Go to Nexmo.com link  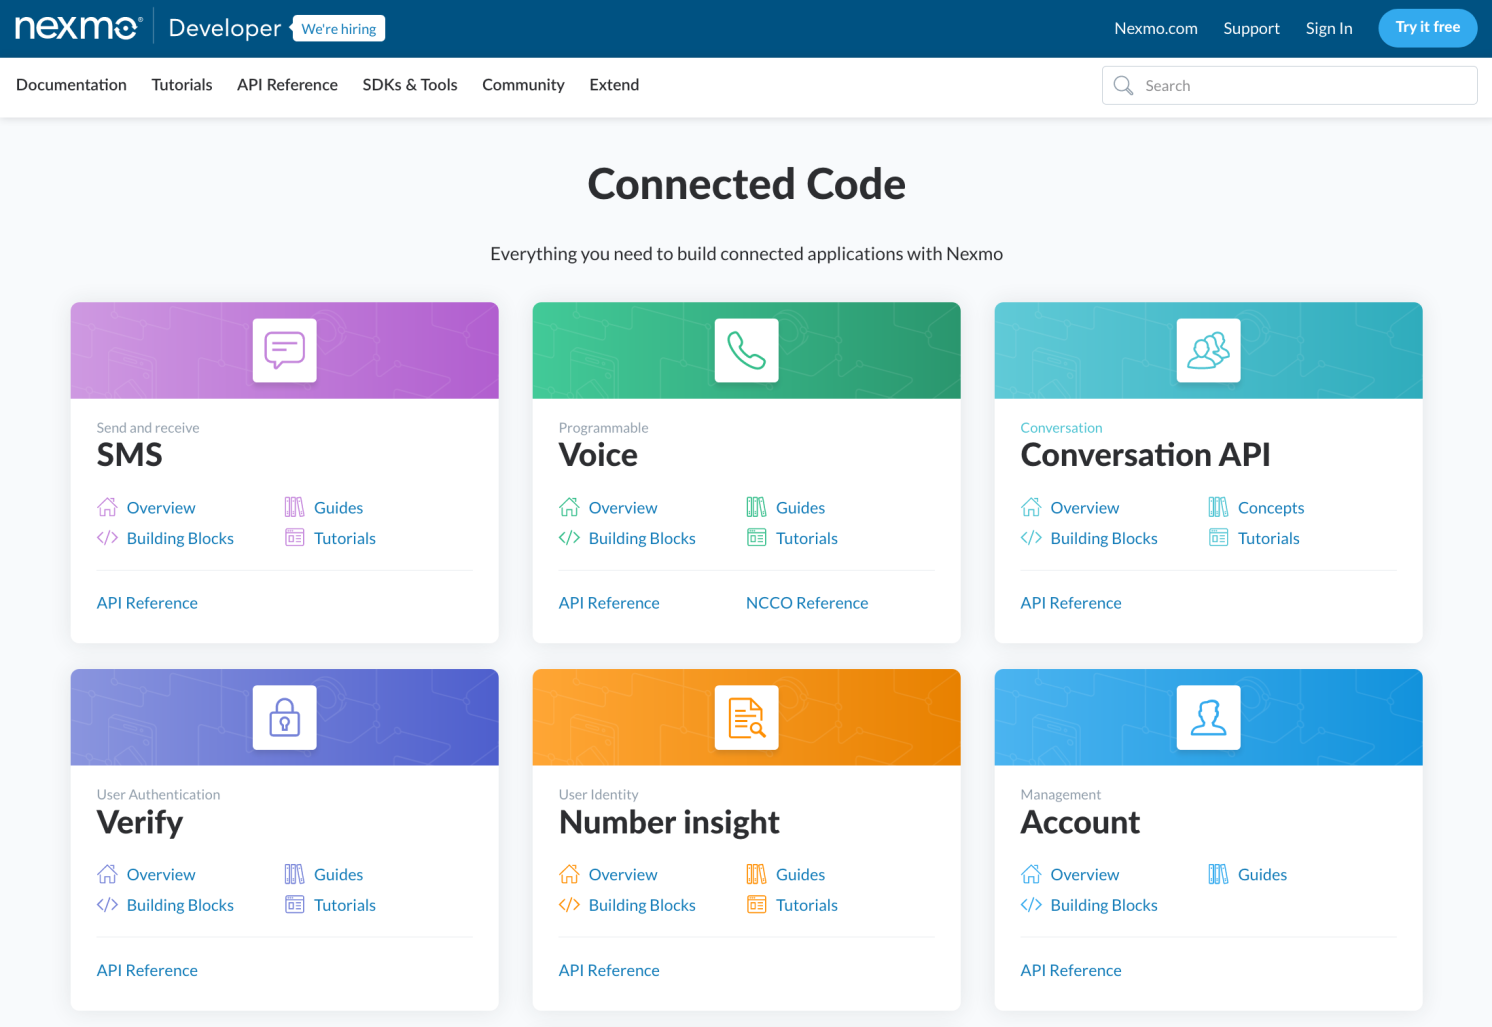[1156, 28]
